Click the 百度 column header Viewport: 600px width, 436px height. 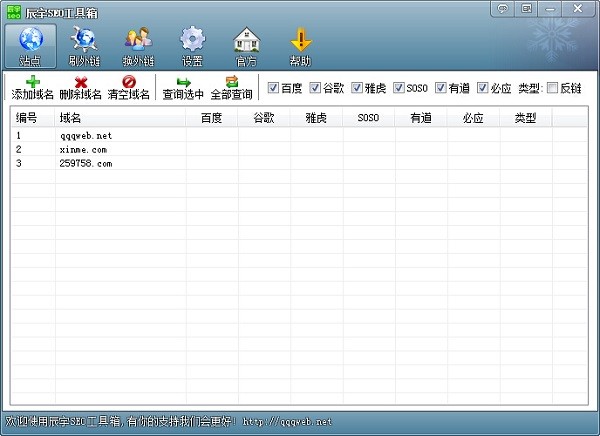pyautogui.click(x=212, y=118)
